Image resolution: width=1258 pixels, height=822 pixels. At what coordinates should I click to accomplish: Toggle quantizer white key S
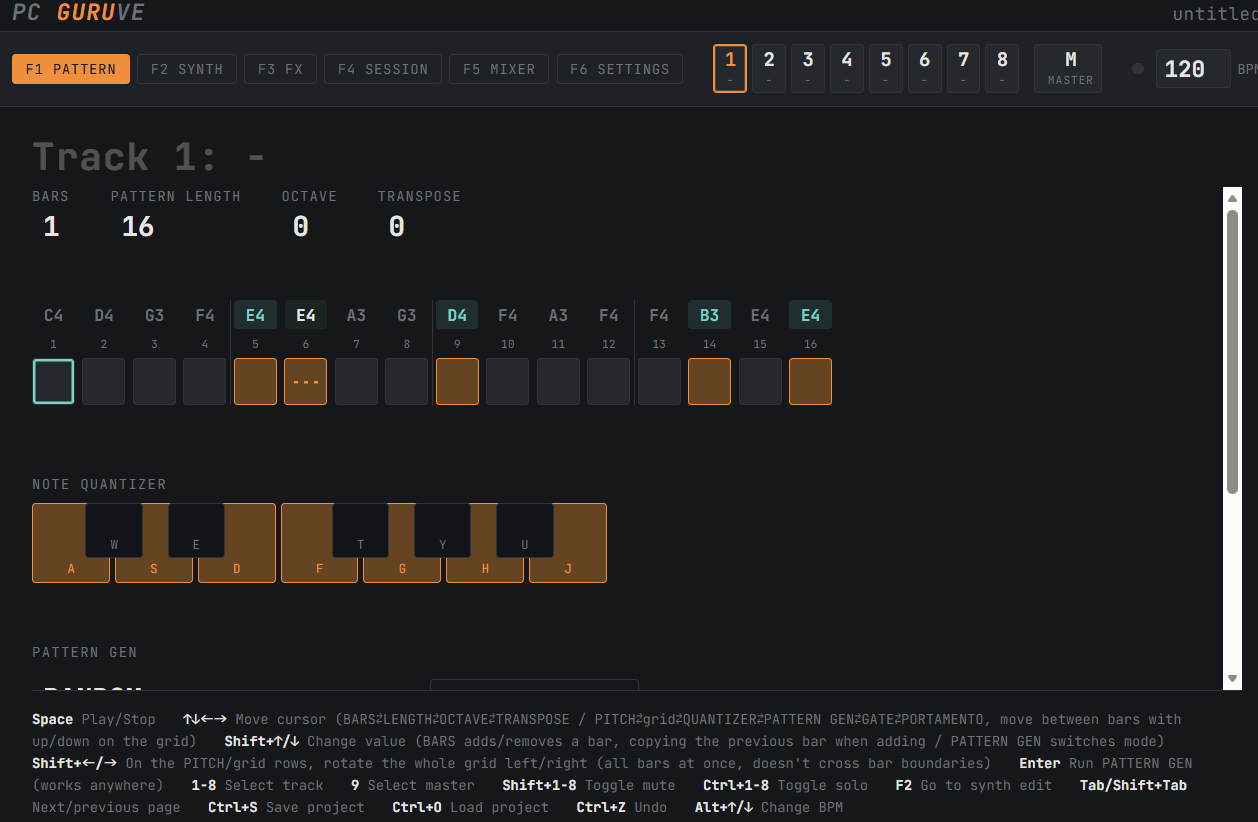tap(154, 568)
